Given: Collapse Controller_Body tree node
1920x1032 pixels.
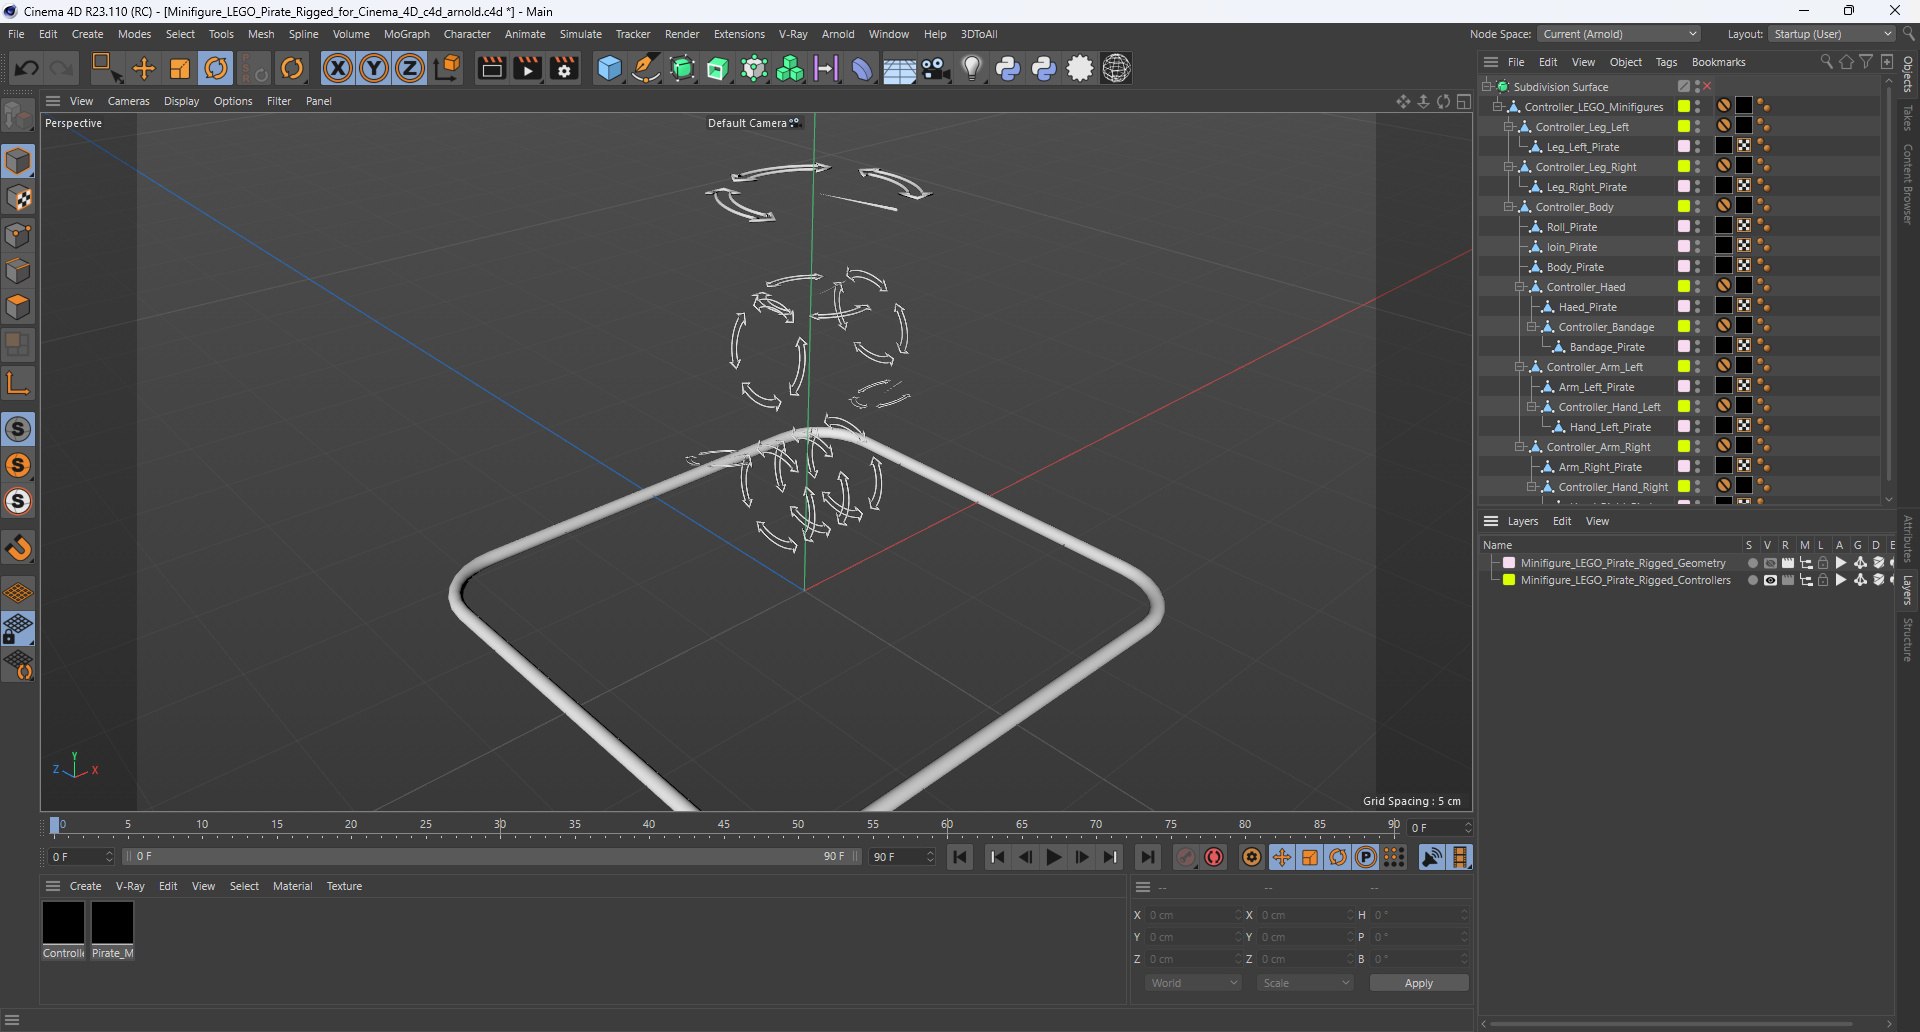Looking at the screenshot, I should [1509, 207].
